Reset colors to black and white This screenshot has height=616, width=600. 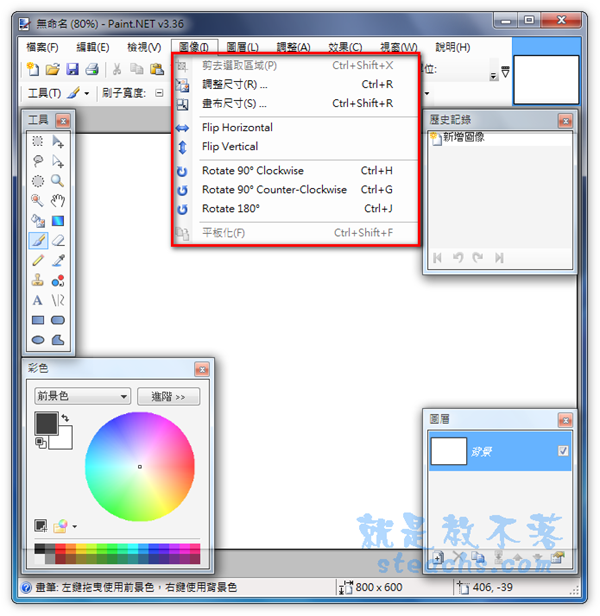[40, 442]
